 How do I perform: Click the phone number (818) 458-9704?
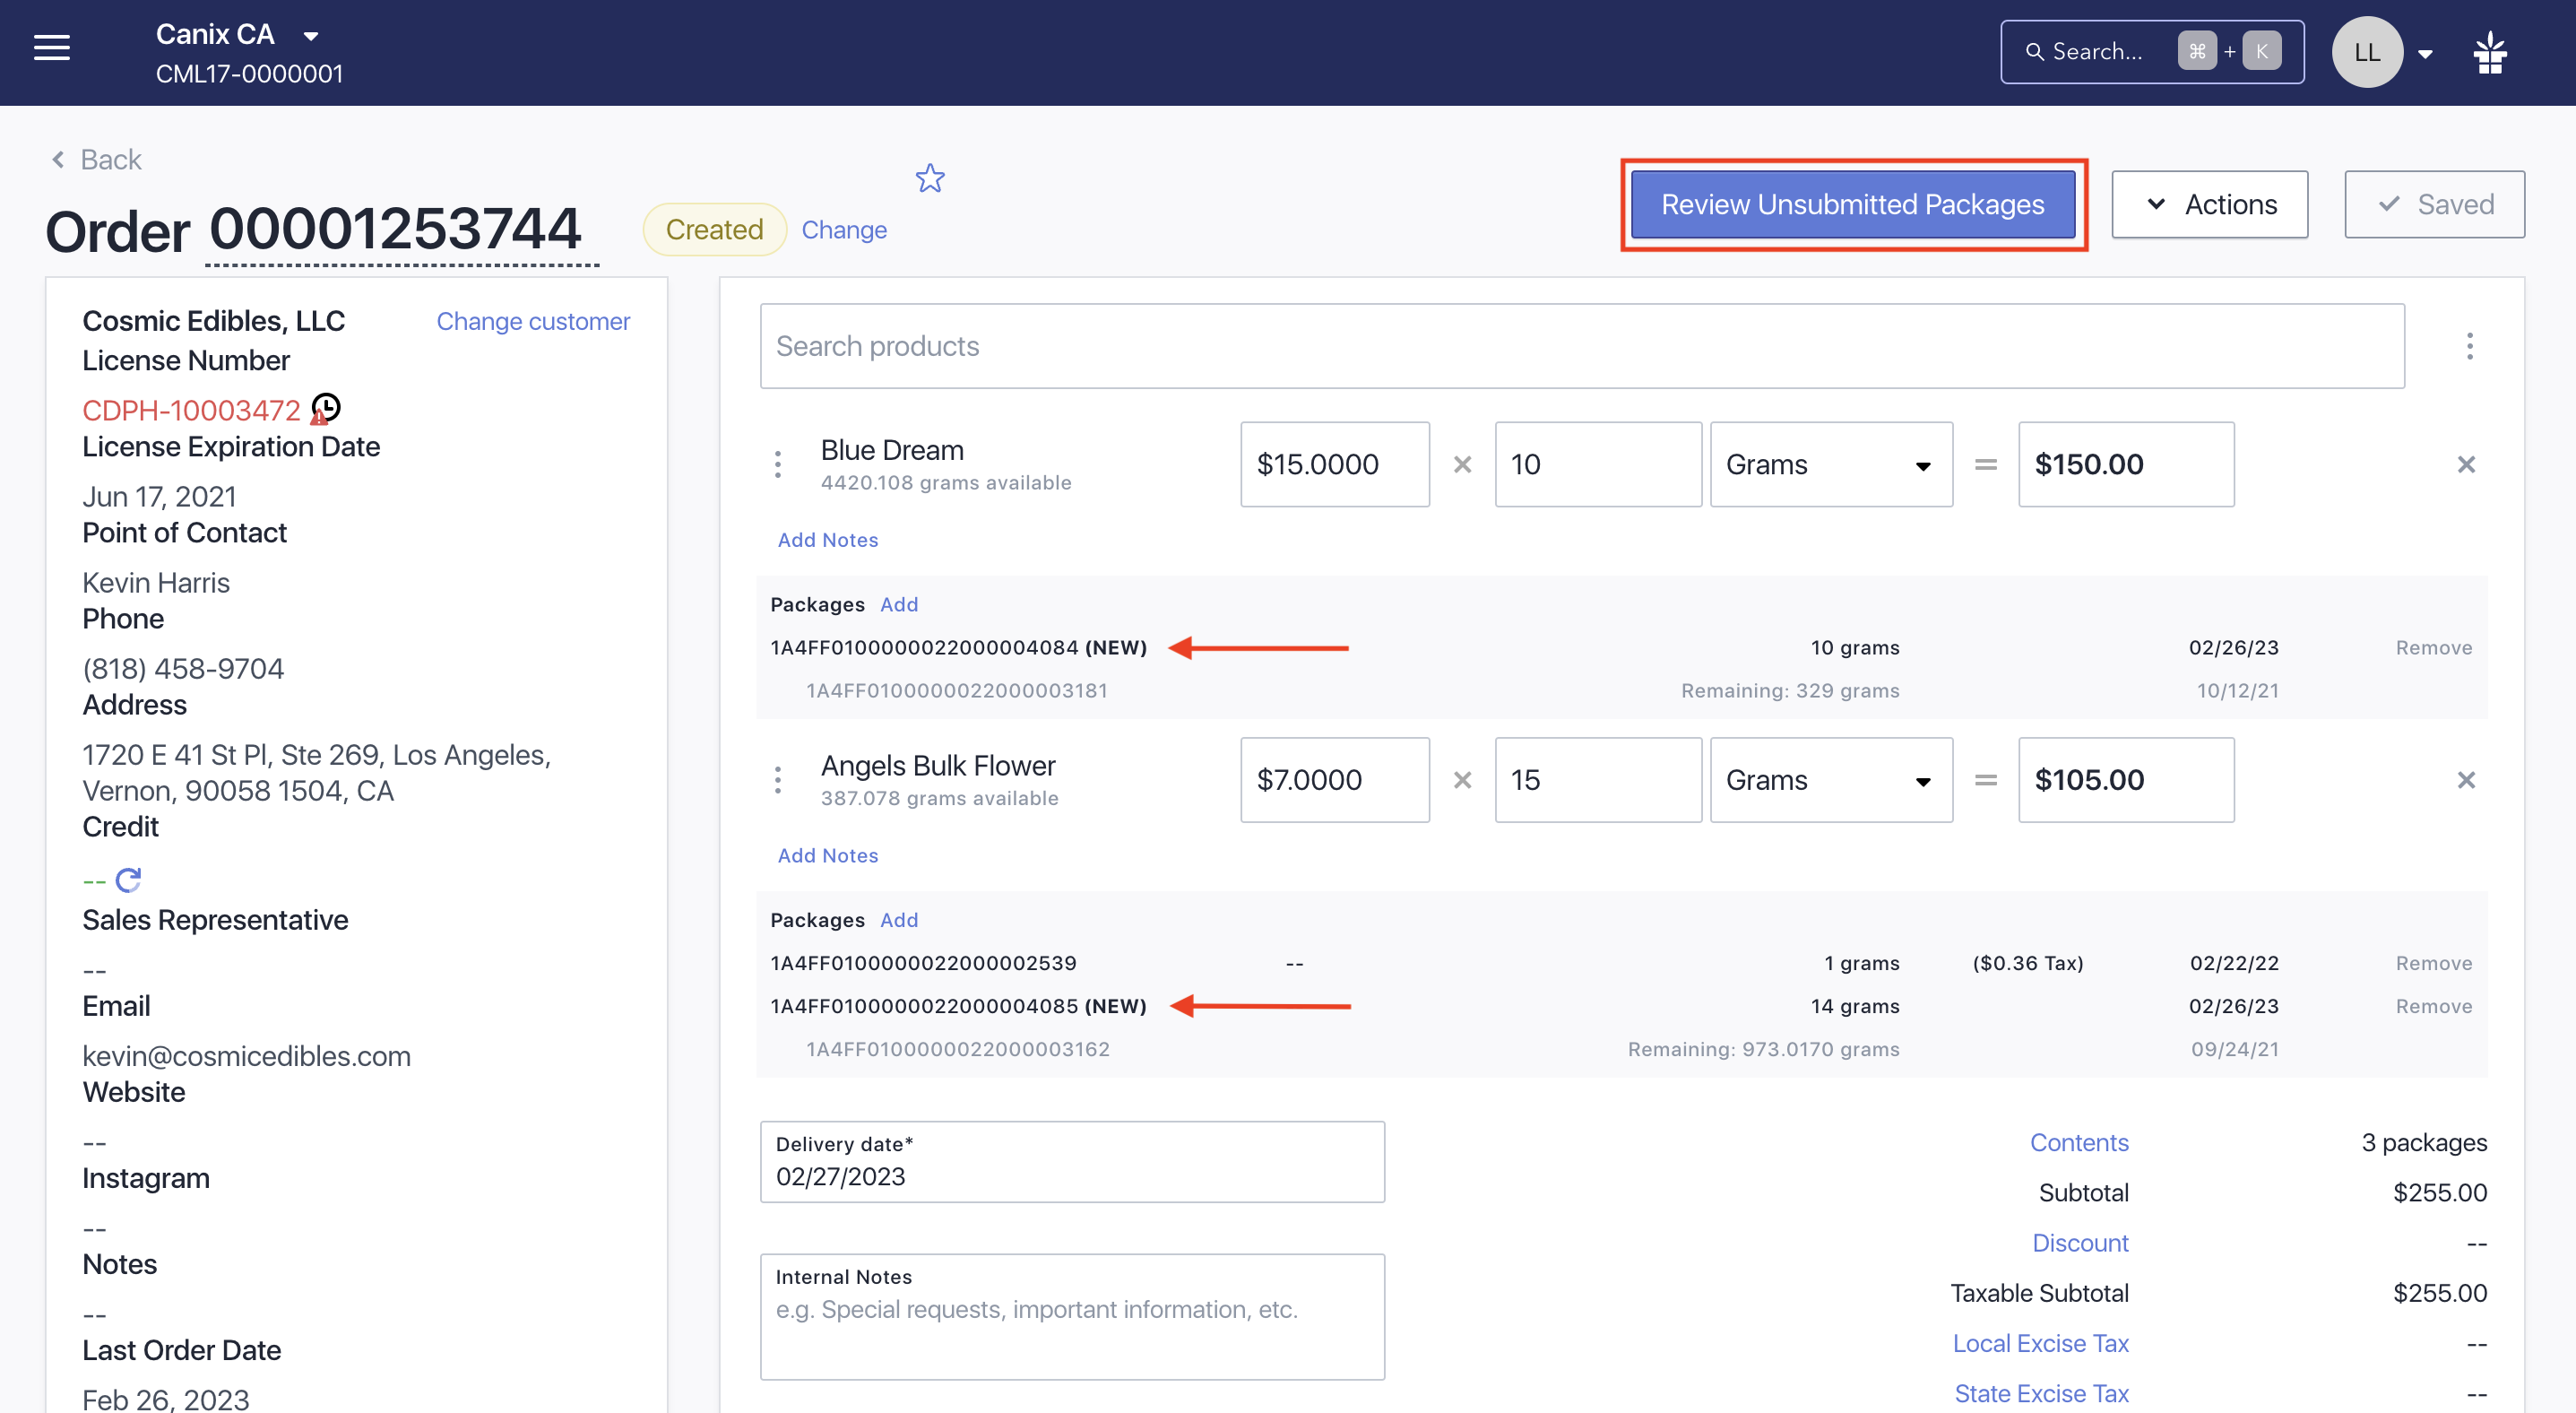pos(183,668)
